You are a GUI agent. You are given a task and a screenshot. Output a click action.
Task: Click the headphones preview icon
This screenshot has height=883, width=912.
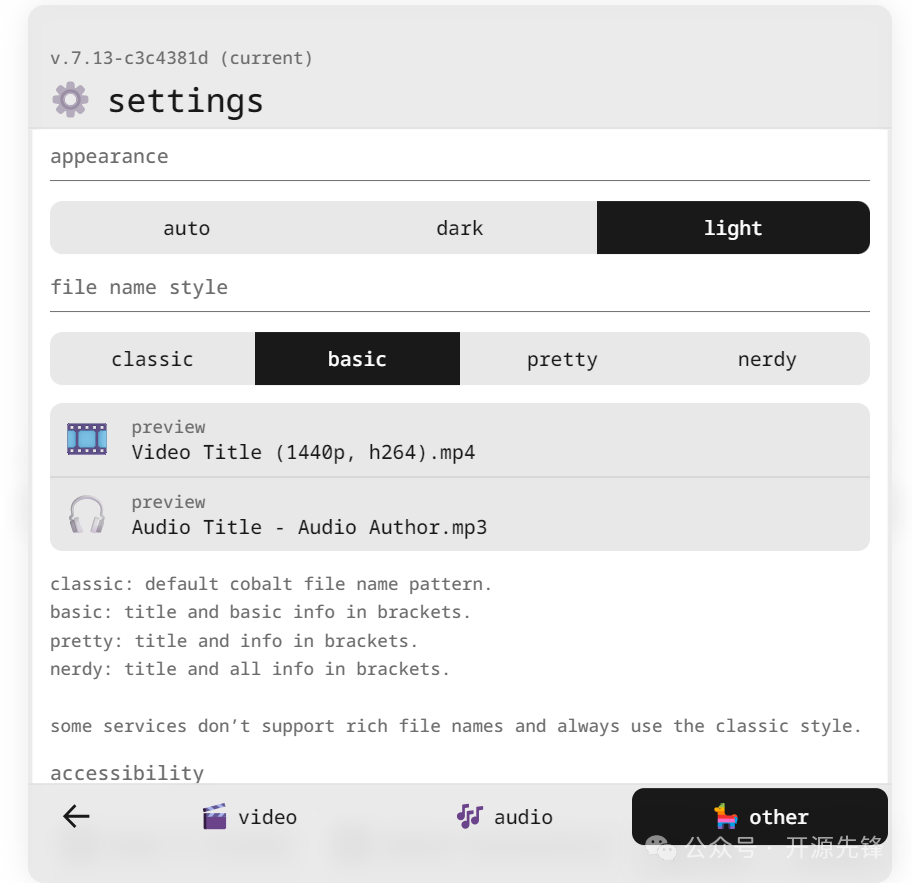click(87, 514)
